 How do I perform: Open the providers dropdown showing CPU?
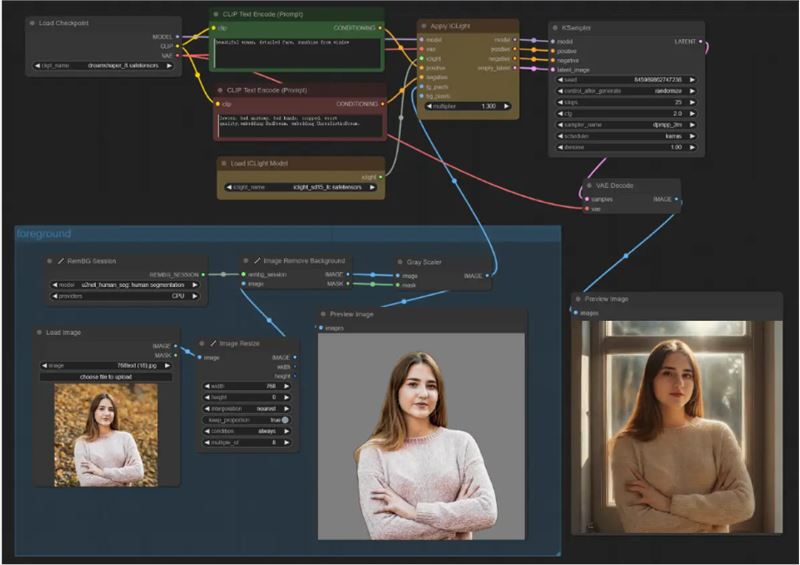[125, 296]
